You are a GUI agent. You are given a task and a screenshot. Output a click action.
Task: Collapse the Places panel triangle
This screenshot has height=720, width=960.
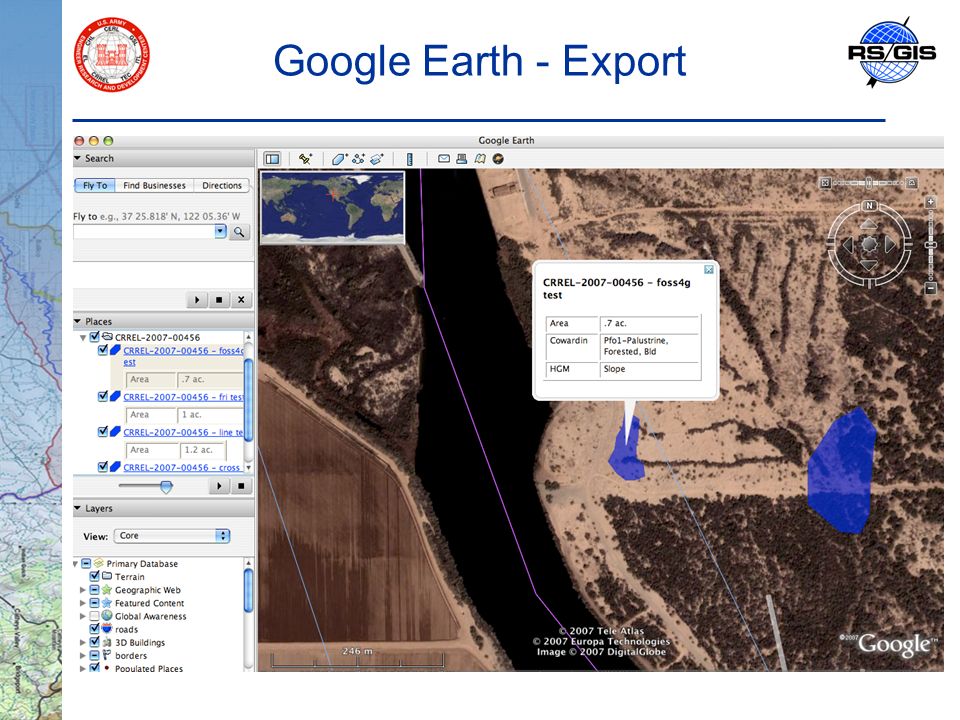(78, 321)
